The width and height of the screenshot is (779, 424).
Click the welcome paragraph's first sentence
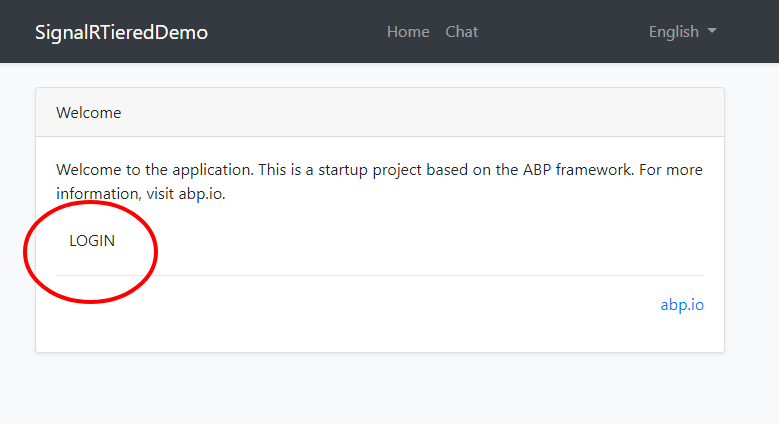click(180, 170)
